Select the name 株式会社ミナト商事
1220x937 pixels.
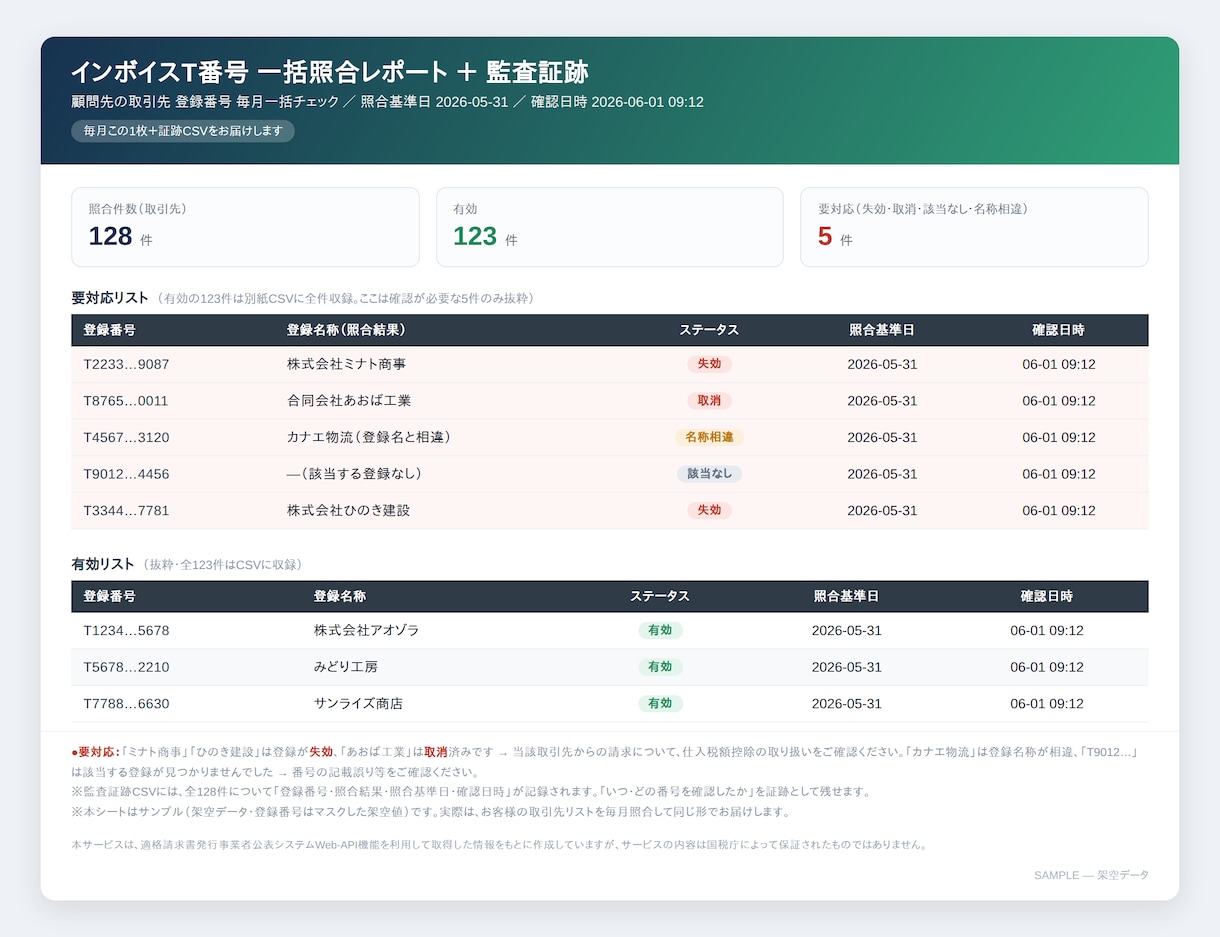pos(346,364)
